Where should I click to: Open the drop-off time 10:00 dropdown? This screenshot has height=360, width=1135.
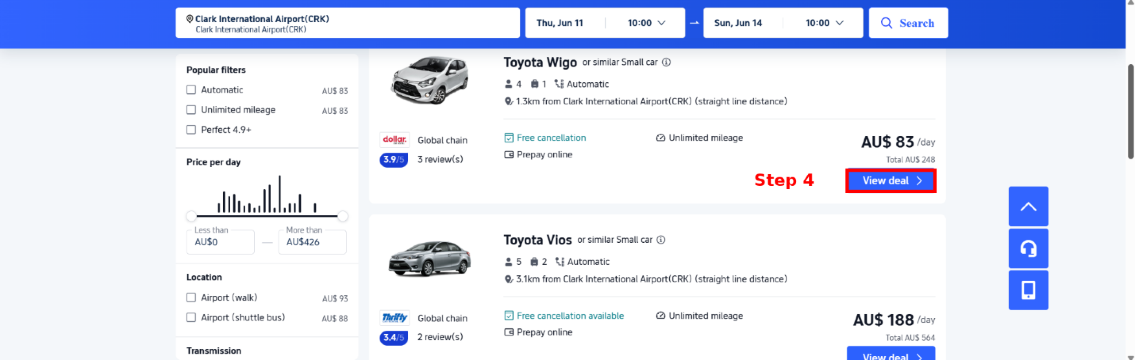824,23
